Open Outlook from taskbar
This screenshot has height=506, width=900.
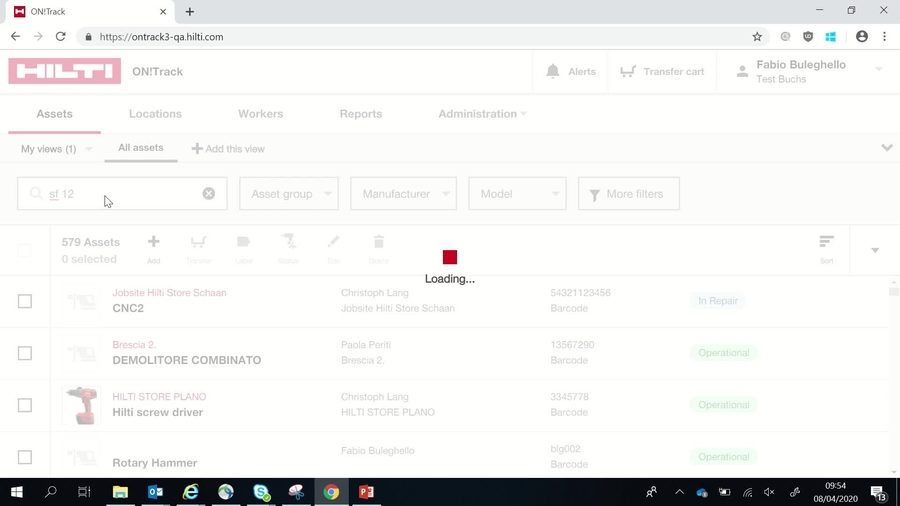[155, 492]
